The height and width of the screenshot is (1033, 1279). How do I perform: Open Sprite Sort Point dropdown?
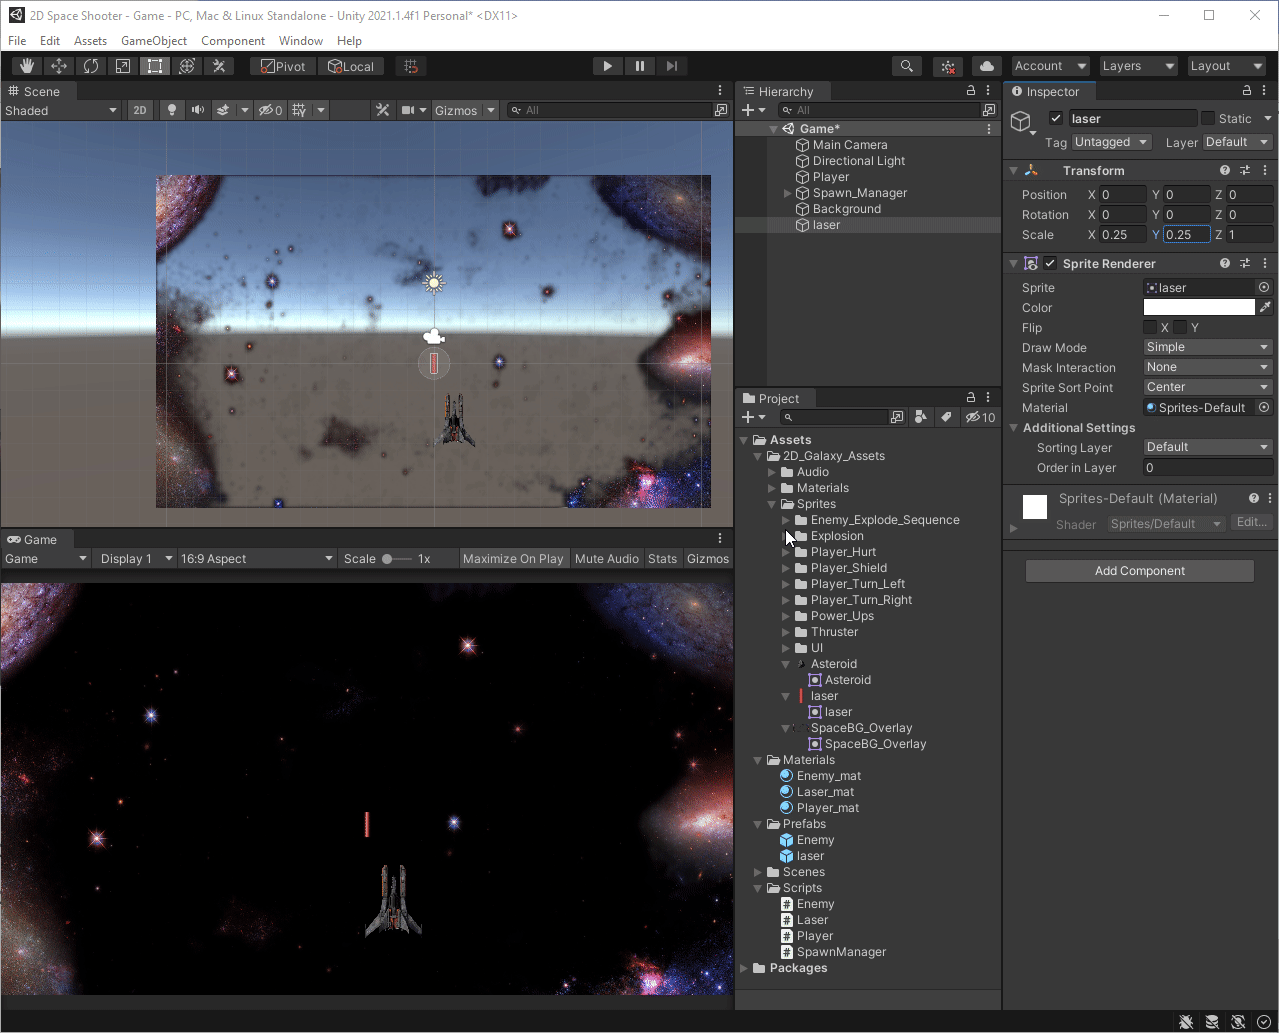point(1208,387)
